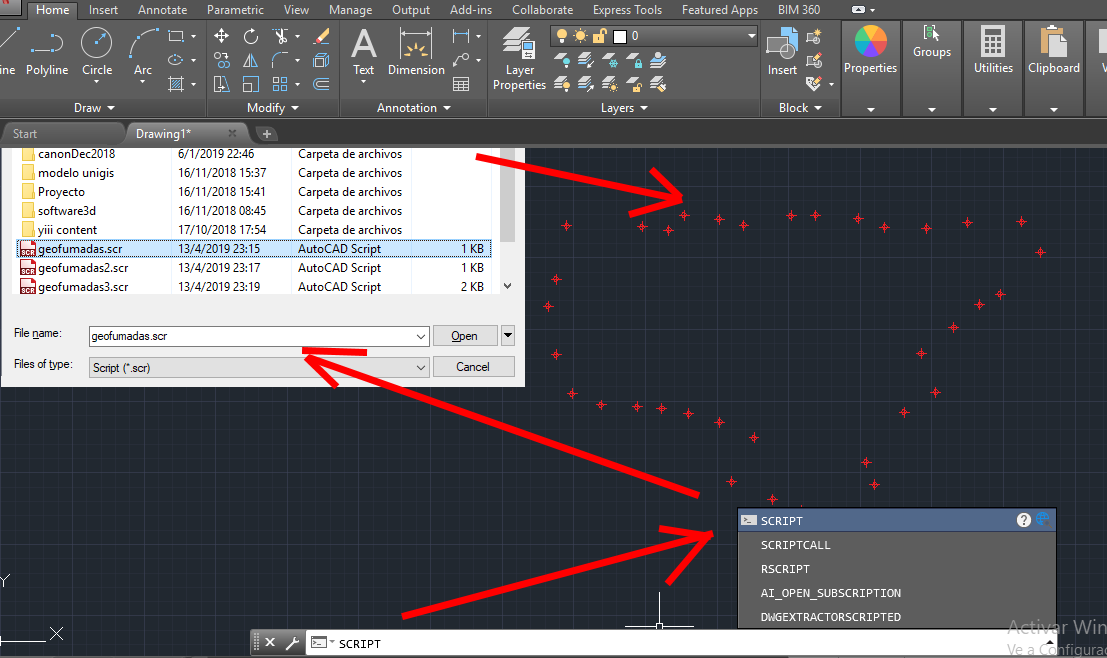This screenshot has width=1107, height=658.
Task: Insert a Table from Annotation panel
Action: click(x=461, y=85)
